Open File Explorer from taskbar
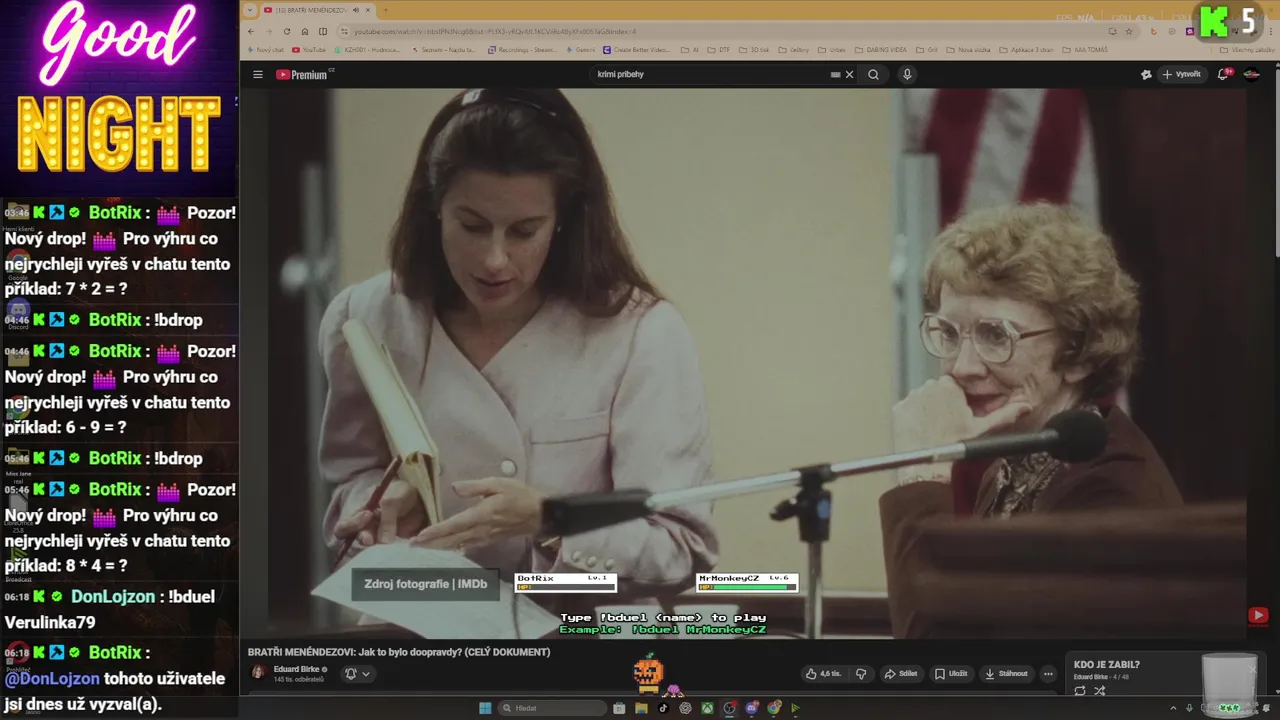Screen dimensions: 1280x720 [x=641, y=708]
